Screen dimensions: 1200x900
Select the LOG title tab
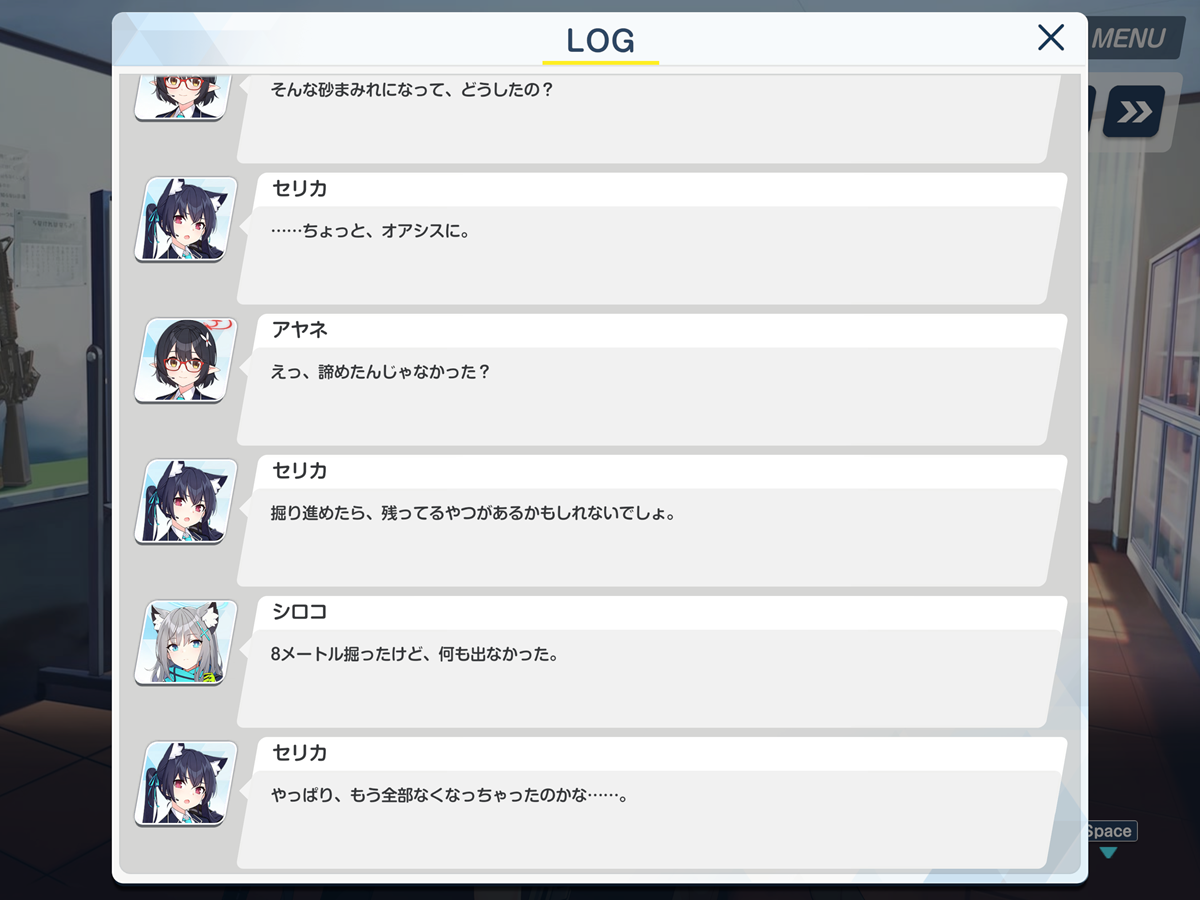click(600, 40)
